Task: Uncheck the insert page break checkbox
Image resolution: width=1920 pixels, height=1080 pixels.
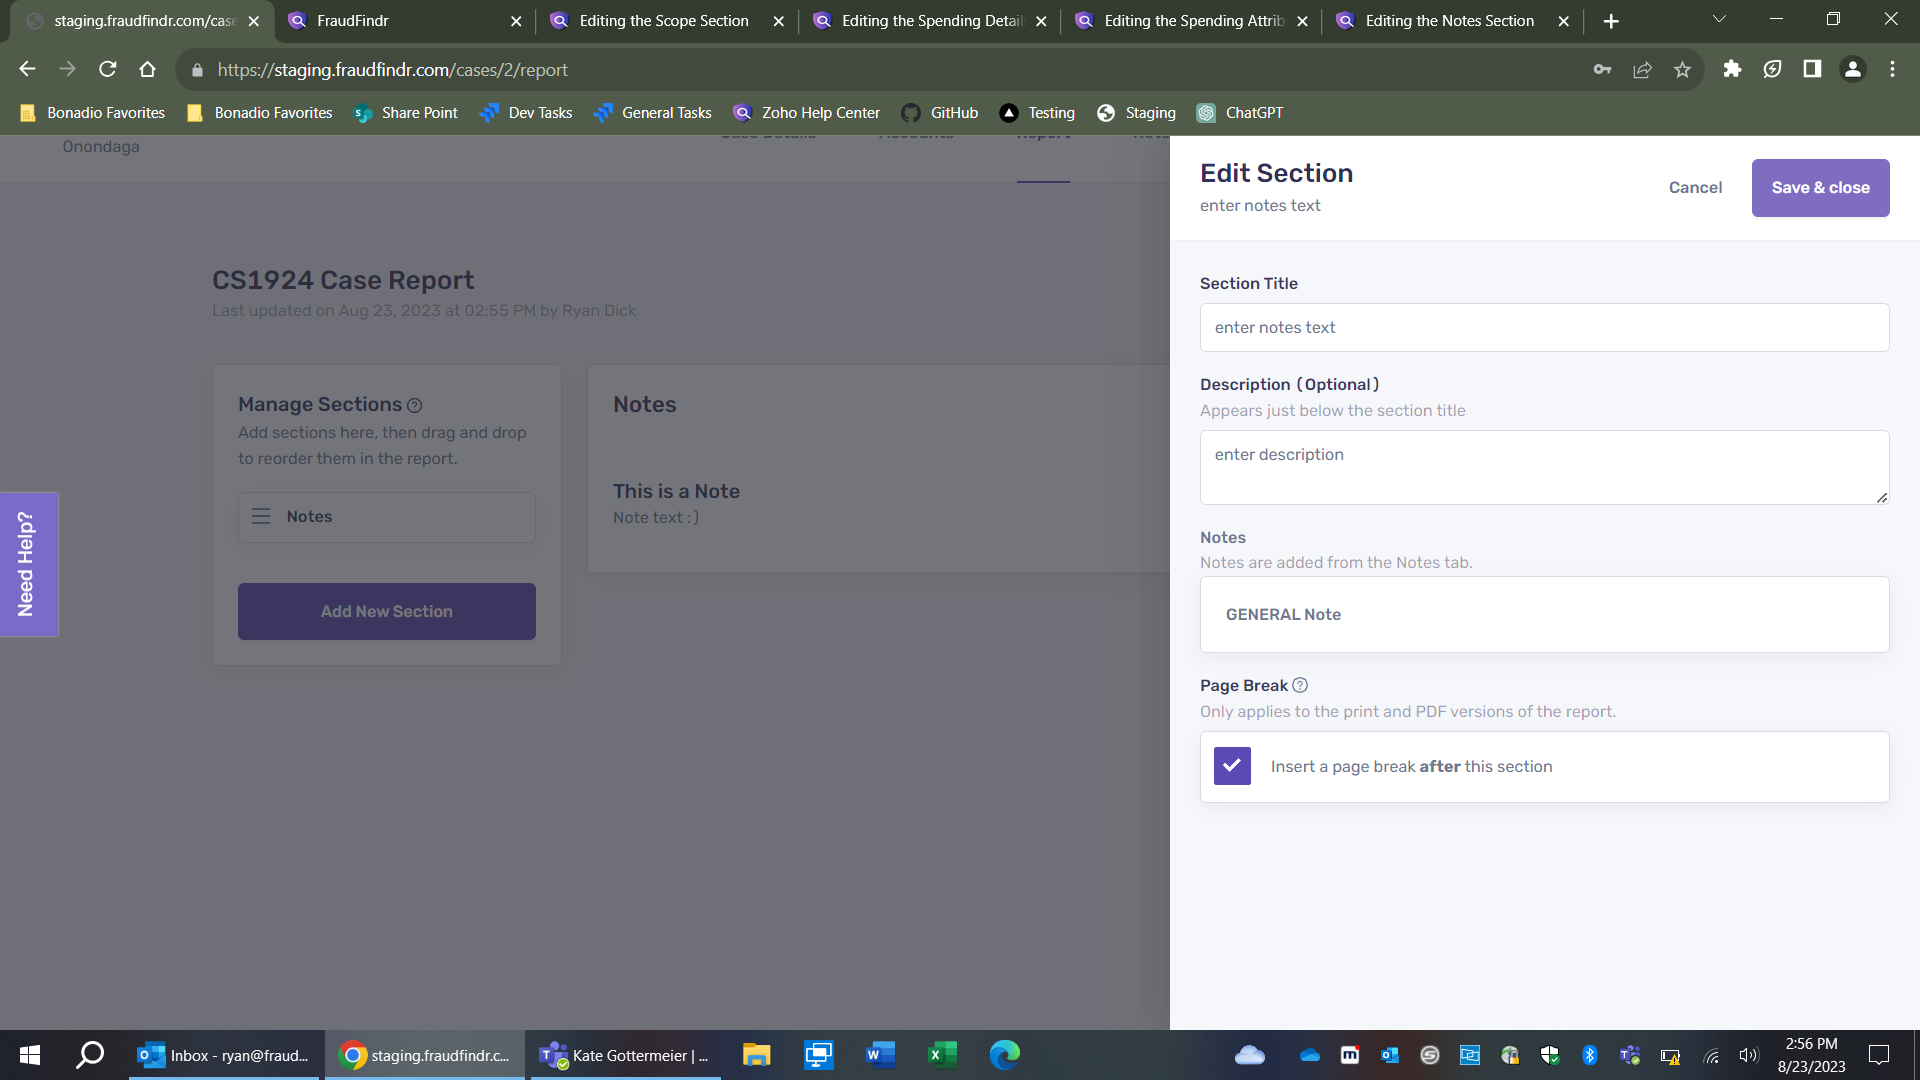Action: pyautogui.click(x=1232, y=767)
